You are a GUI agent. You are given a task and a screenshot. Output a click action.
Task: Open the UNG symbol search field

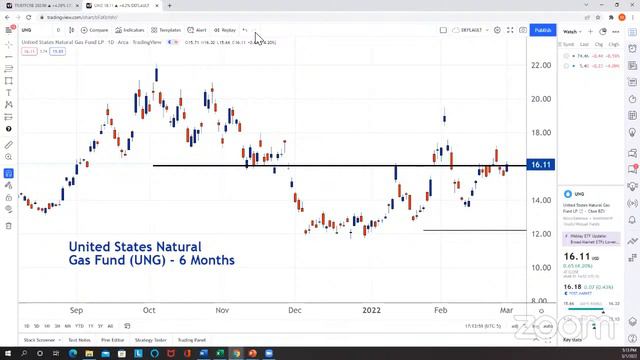click(27, 30)
